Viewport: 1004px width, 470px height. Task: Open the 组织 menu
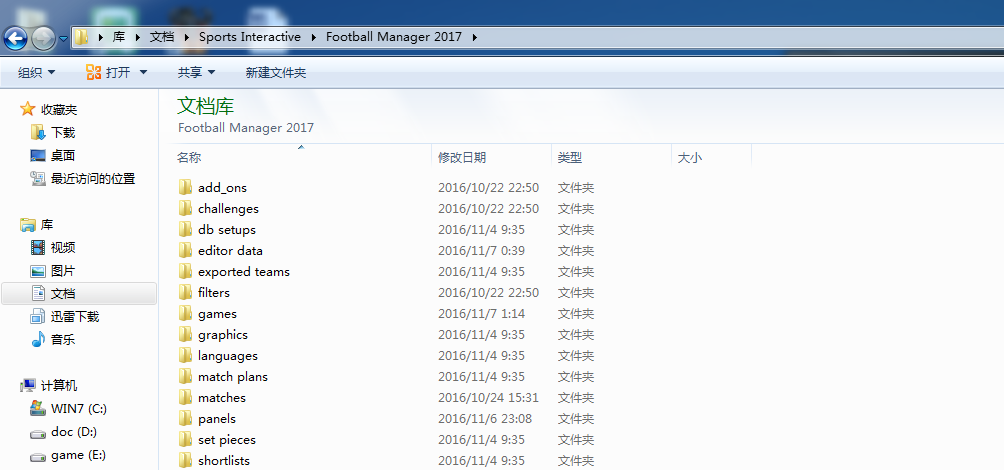pyautogui.click(x=36, y=72)
